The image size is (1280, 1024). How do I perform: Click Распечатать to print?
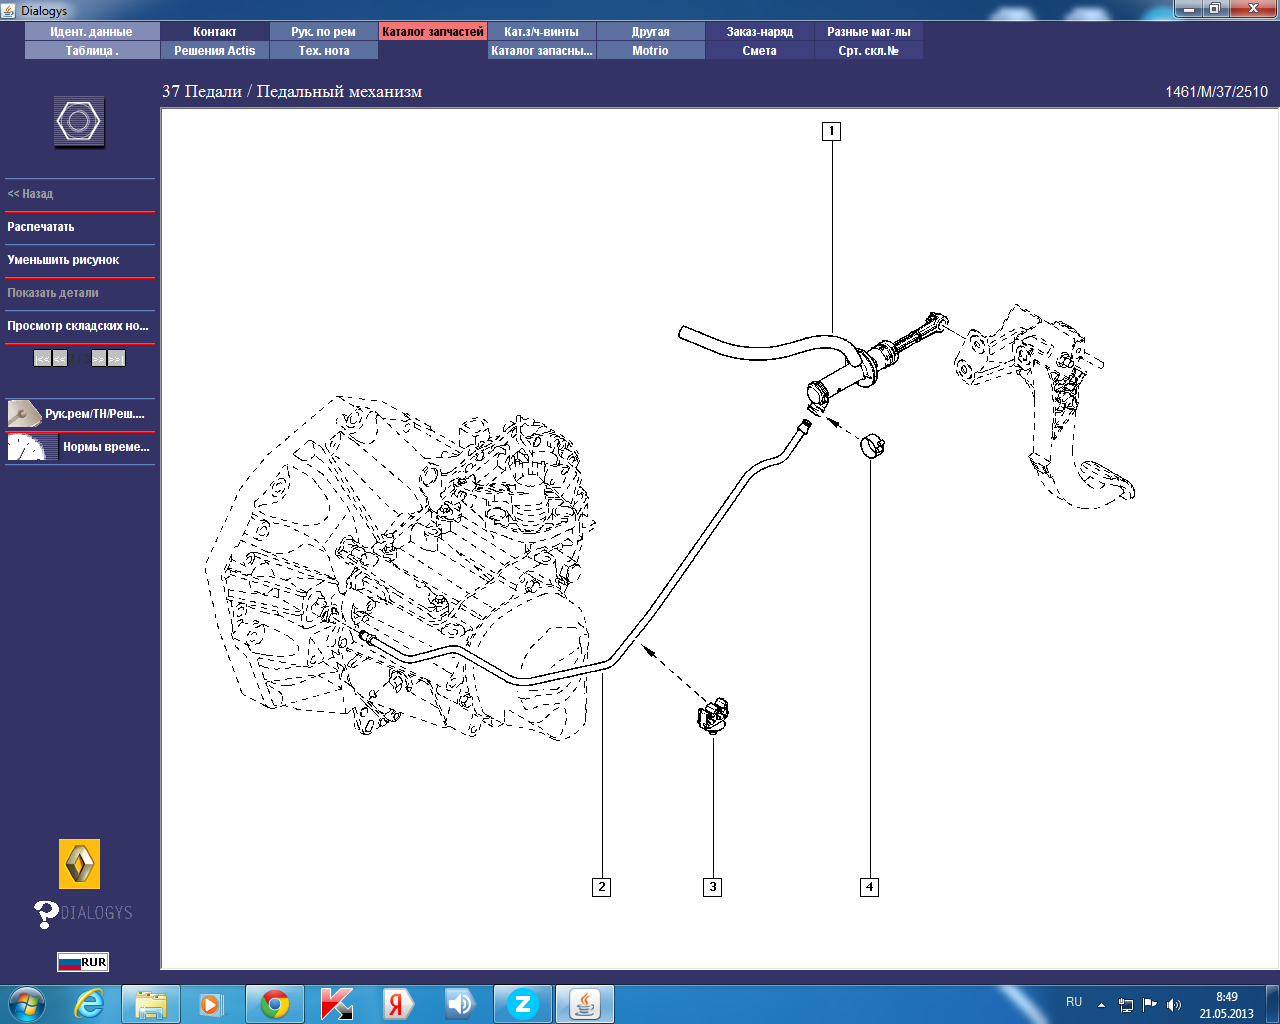(80, 227)
